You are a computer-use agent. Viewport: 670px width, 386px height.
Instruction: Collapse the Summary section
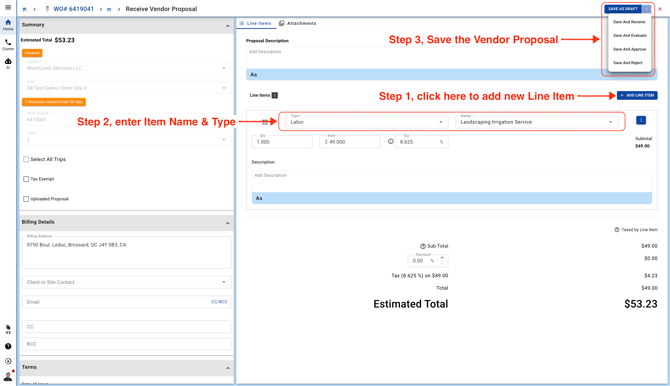point(227,26)
